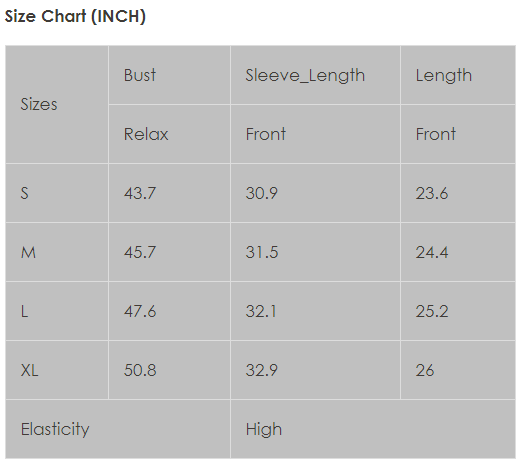Viewport: 522px width, 469px height.
Task: Click Front under Length column
Action: (x=436, y=134)
